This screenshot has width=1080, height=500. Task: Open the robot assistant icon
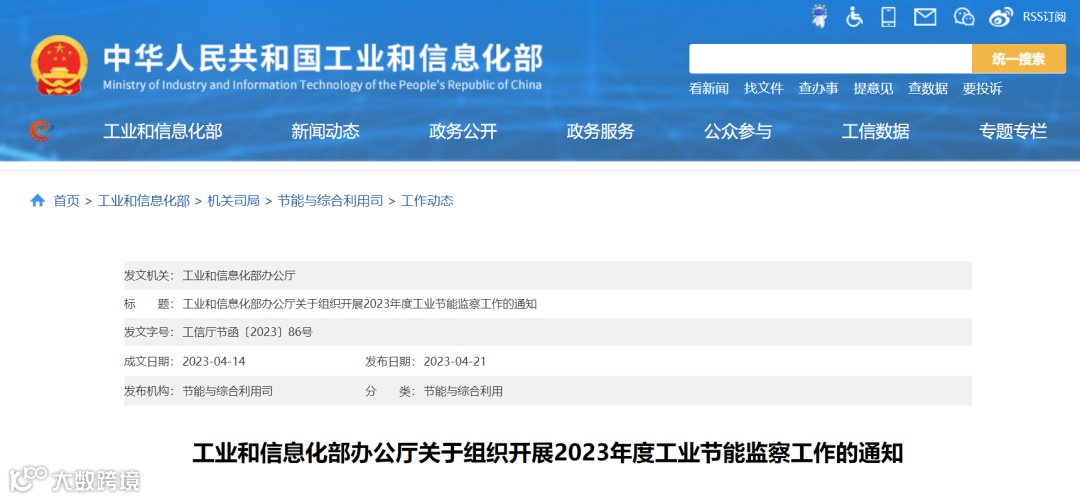pyautogui.click(x=820, y=17)
